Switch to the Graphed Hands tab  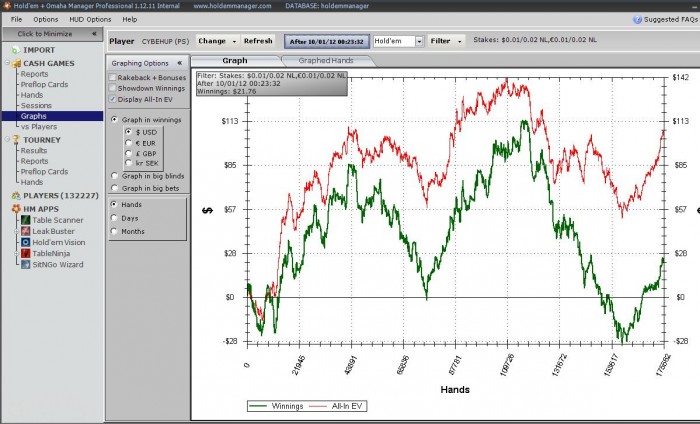(326, 61)
